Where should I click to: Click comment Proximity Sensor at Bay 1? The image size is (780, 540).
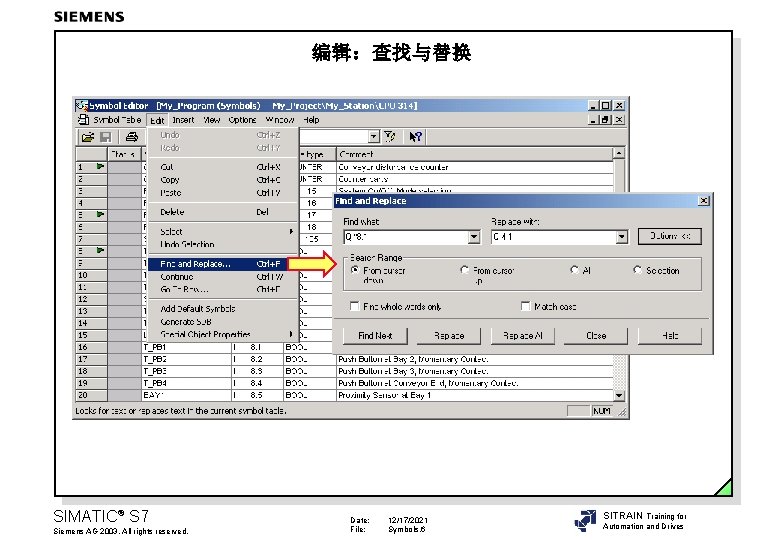tap(475, 395)
